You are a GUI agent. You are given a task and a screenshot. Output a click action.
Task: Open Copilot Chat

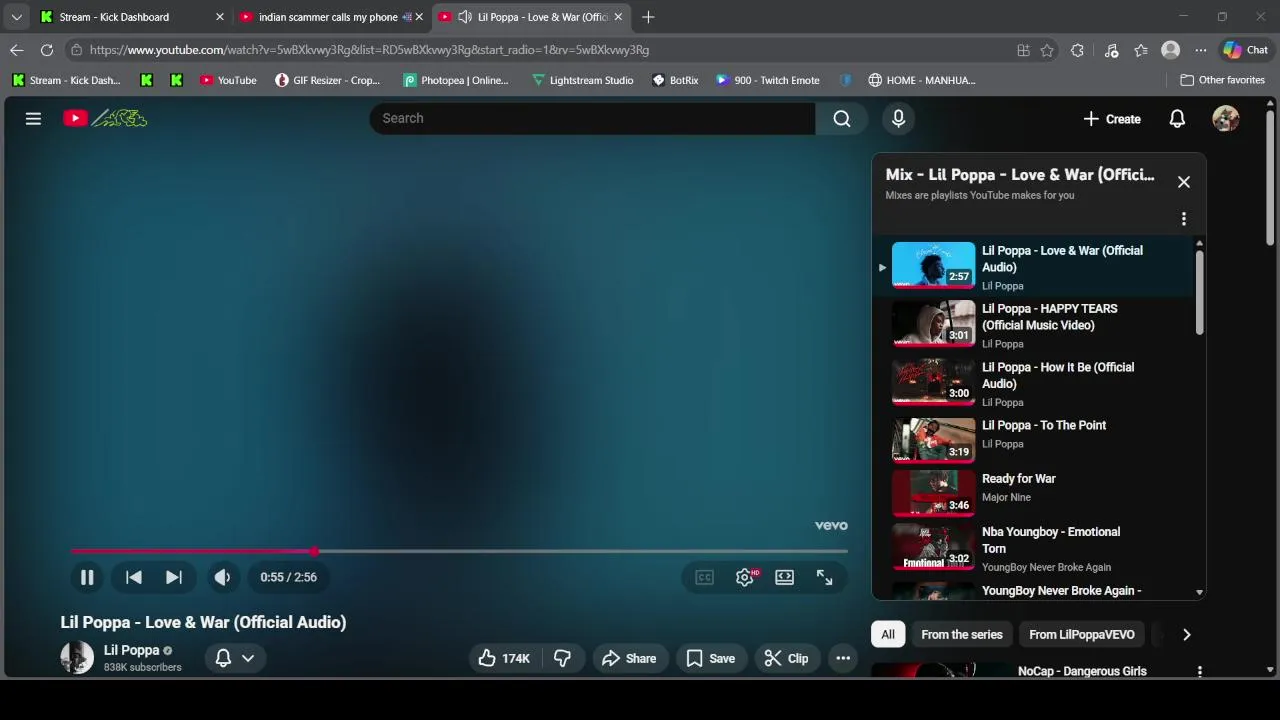tap(1245, 50)
